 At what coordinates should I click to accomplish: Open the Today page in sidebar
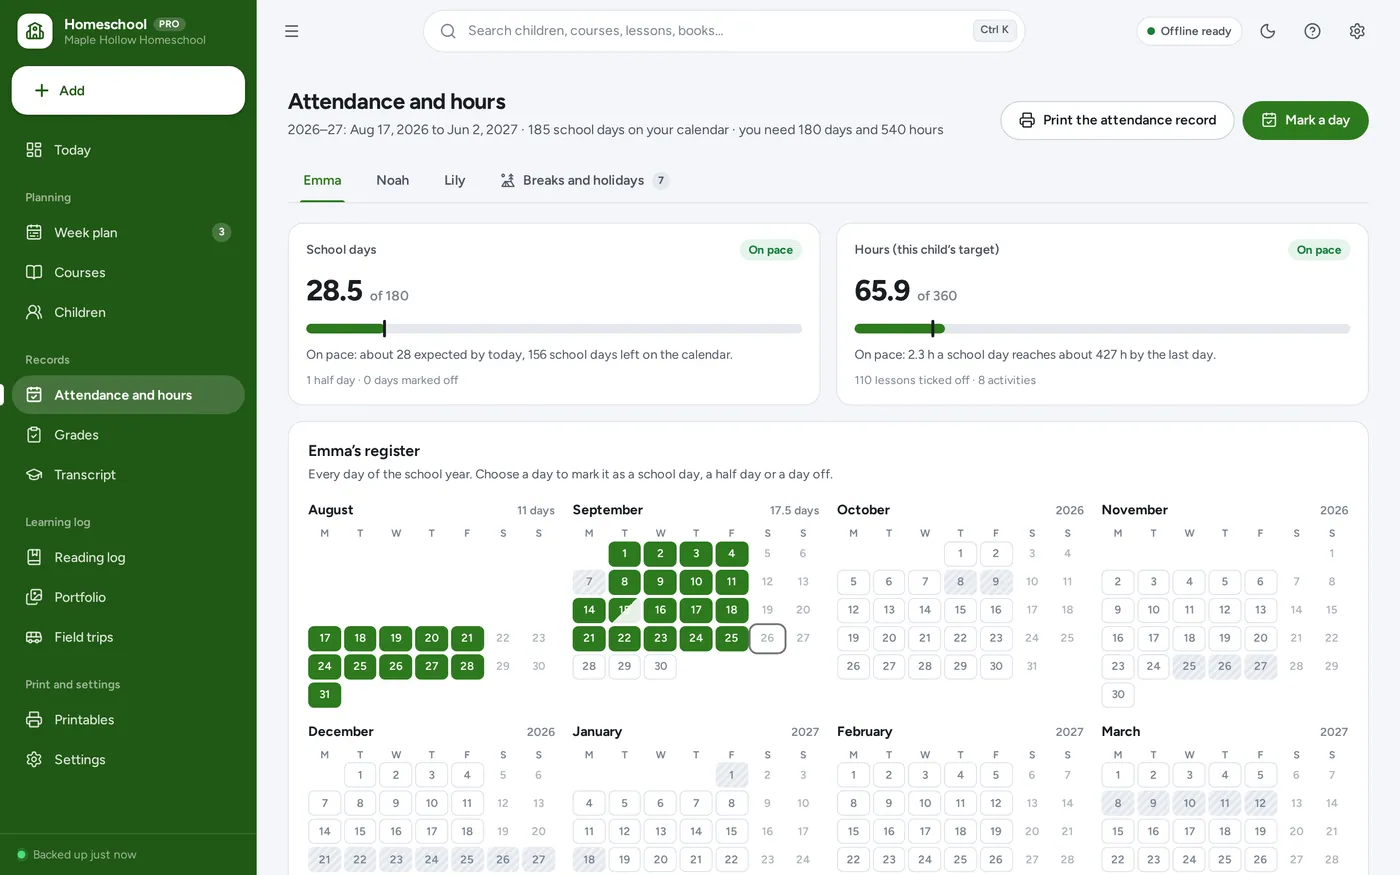click(x=128, y=150)
